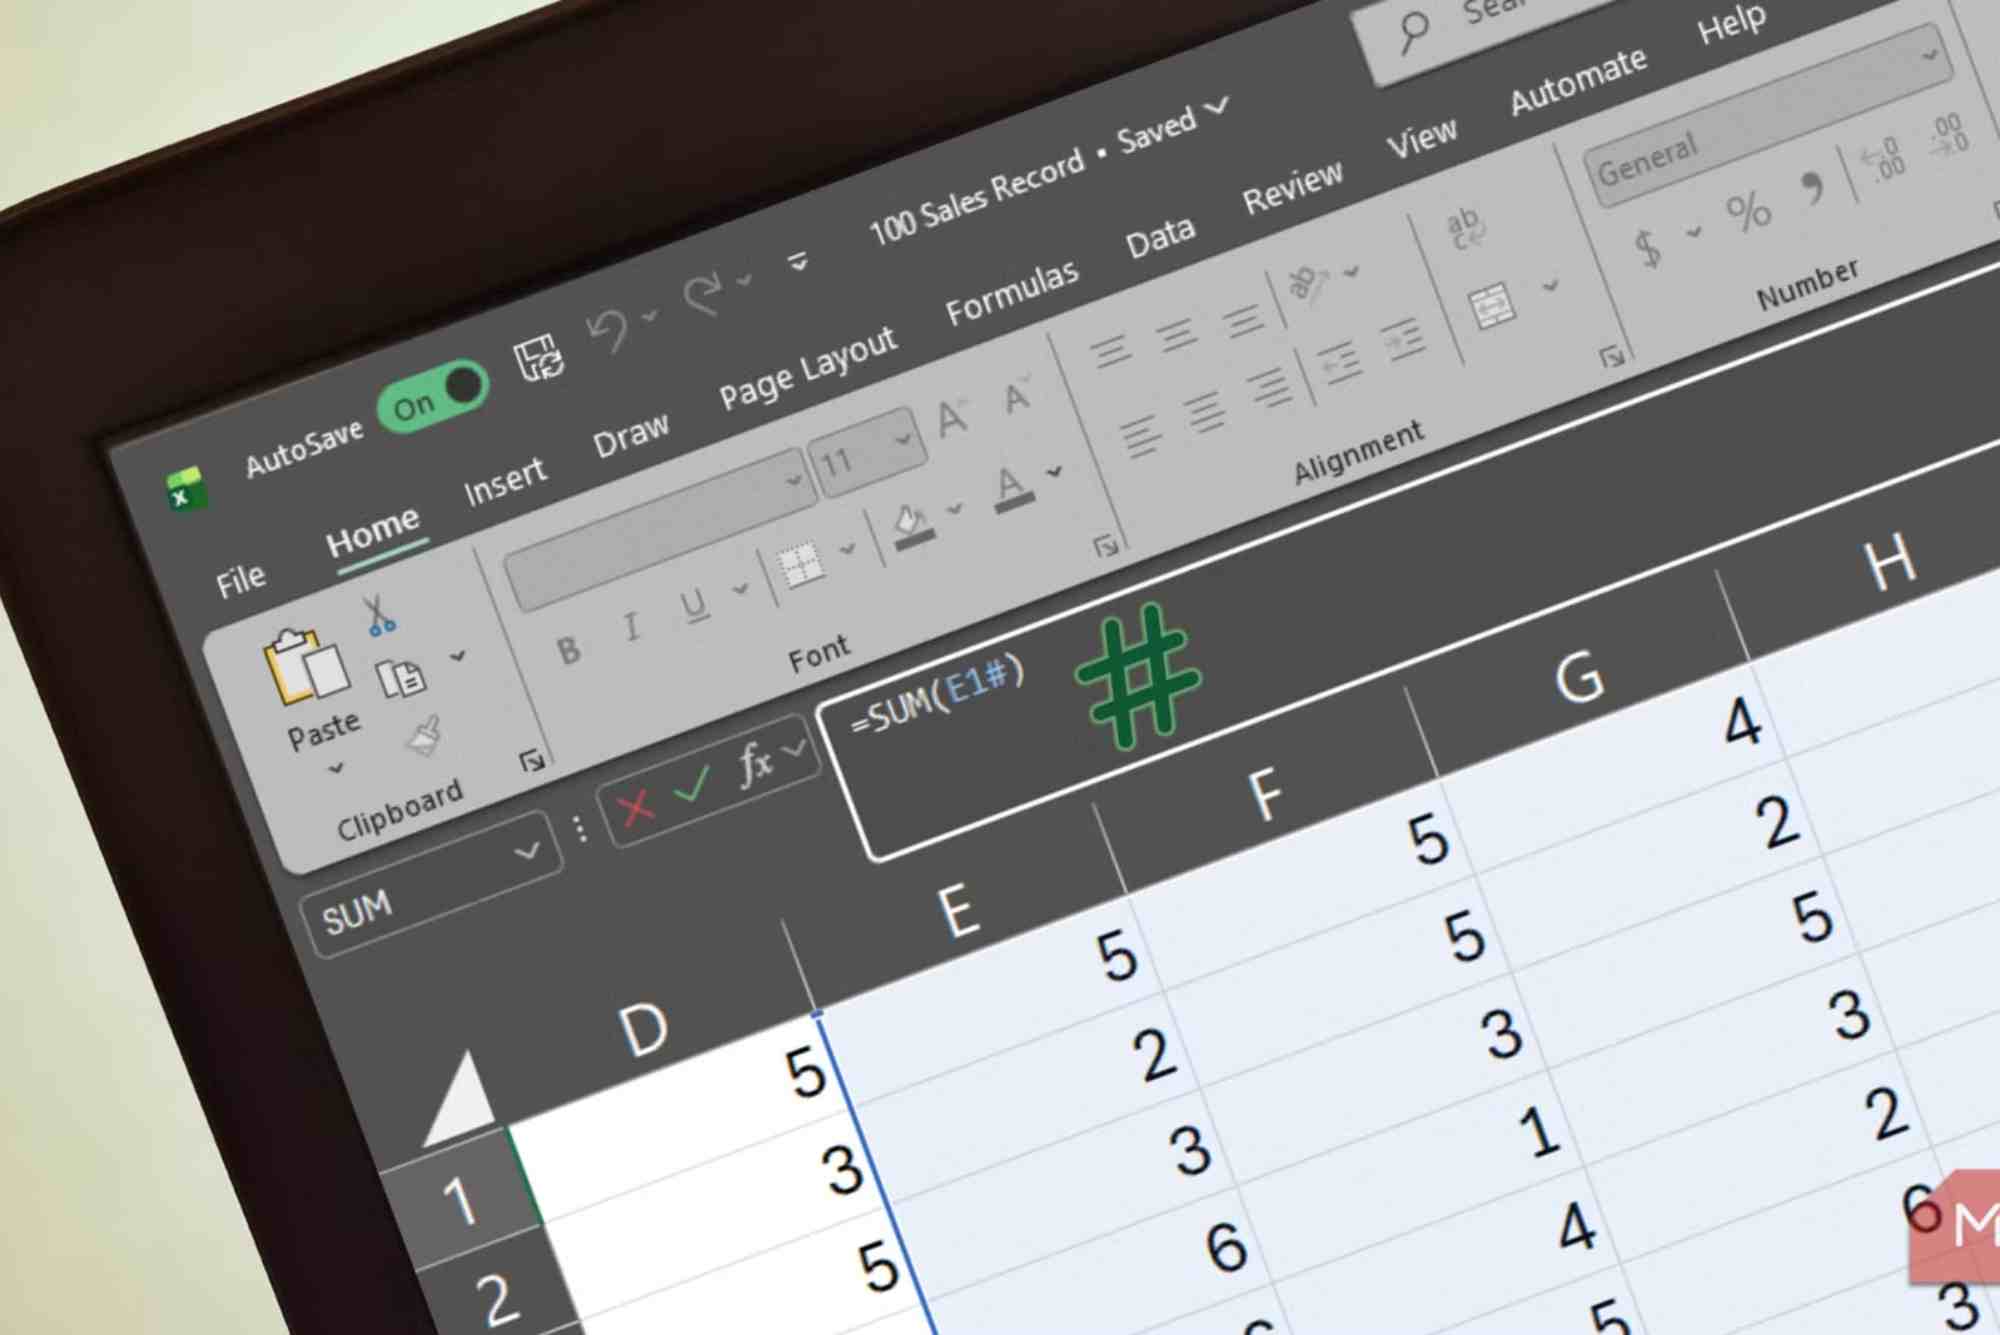Image resolution: width=2000 pixels, height=1335 pixels.
Task: Increase decimal places
Action: pyautogui.click(x=1882, y=159)
